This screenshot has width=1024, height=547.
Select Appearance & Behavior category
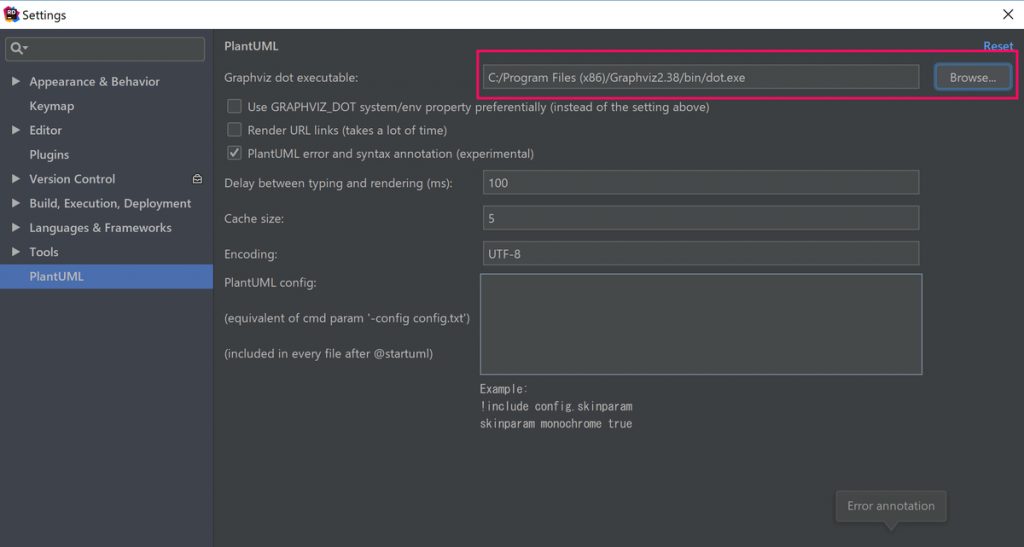94,81
